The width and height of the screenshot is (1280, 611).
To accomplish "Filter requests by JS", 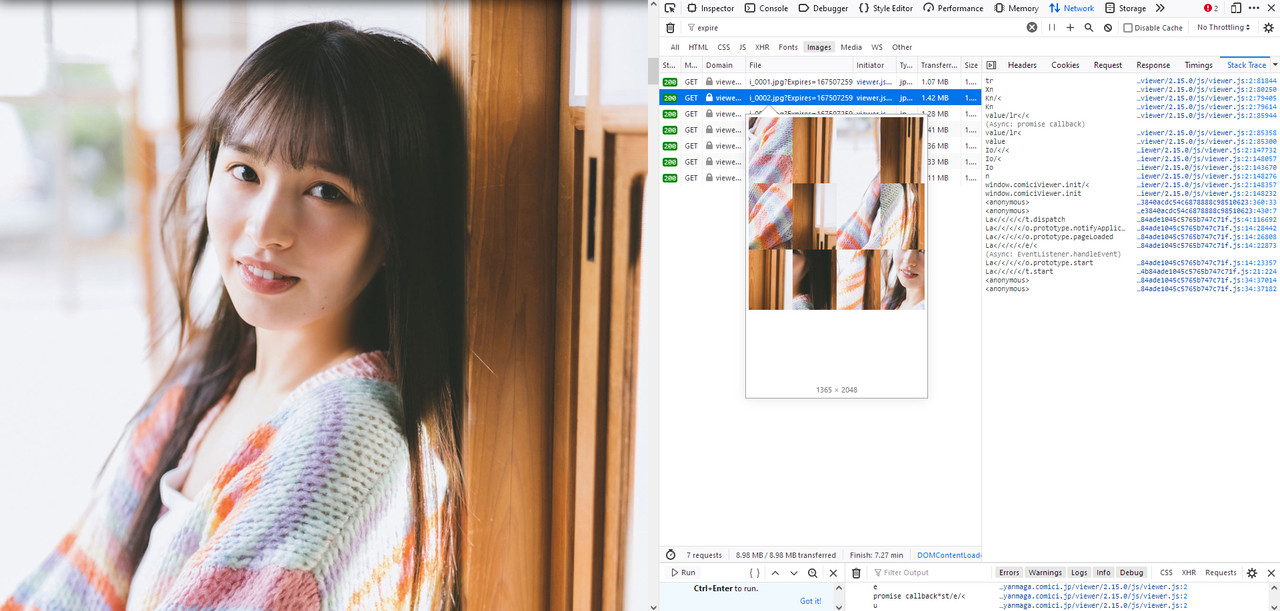I will click(742, 47).
